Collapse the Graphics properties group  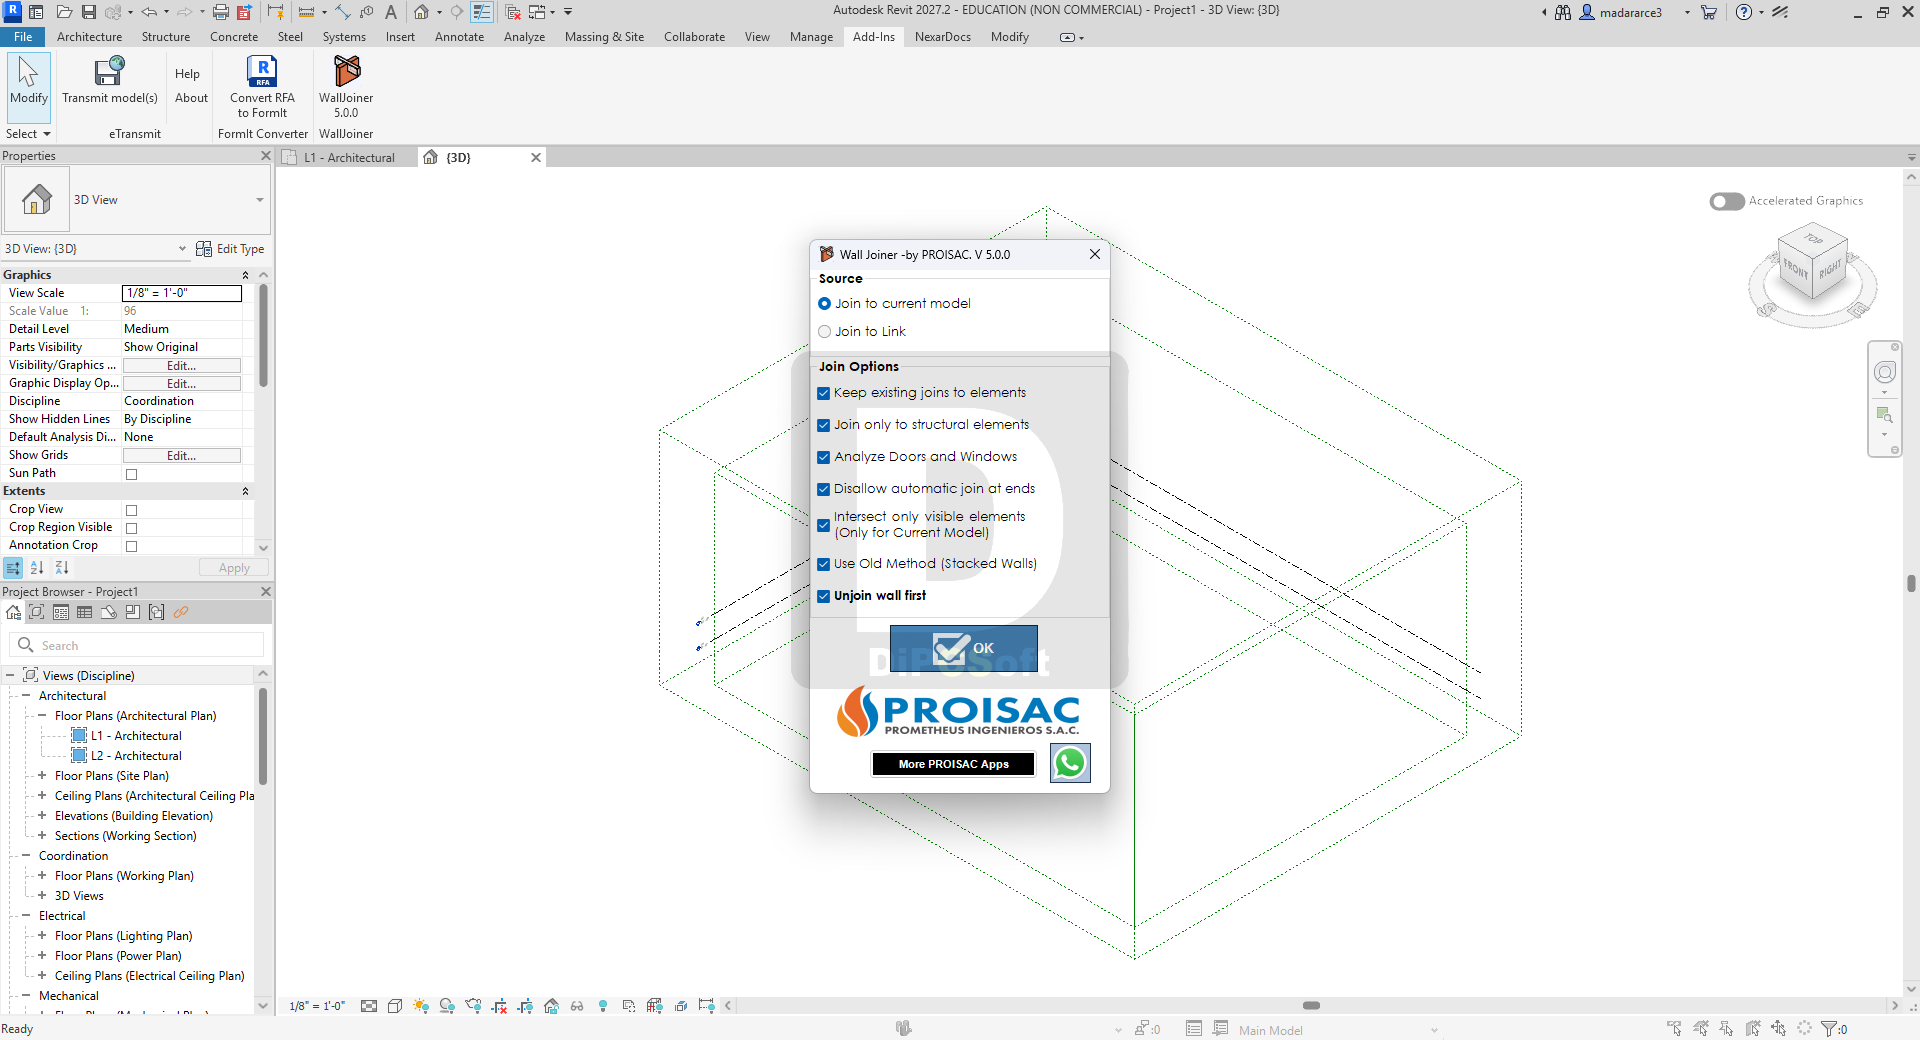coord(245,275)
